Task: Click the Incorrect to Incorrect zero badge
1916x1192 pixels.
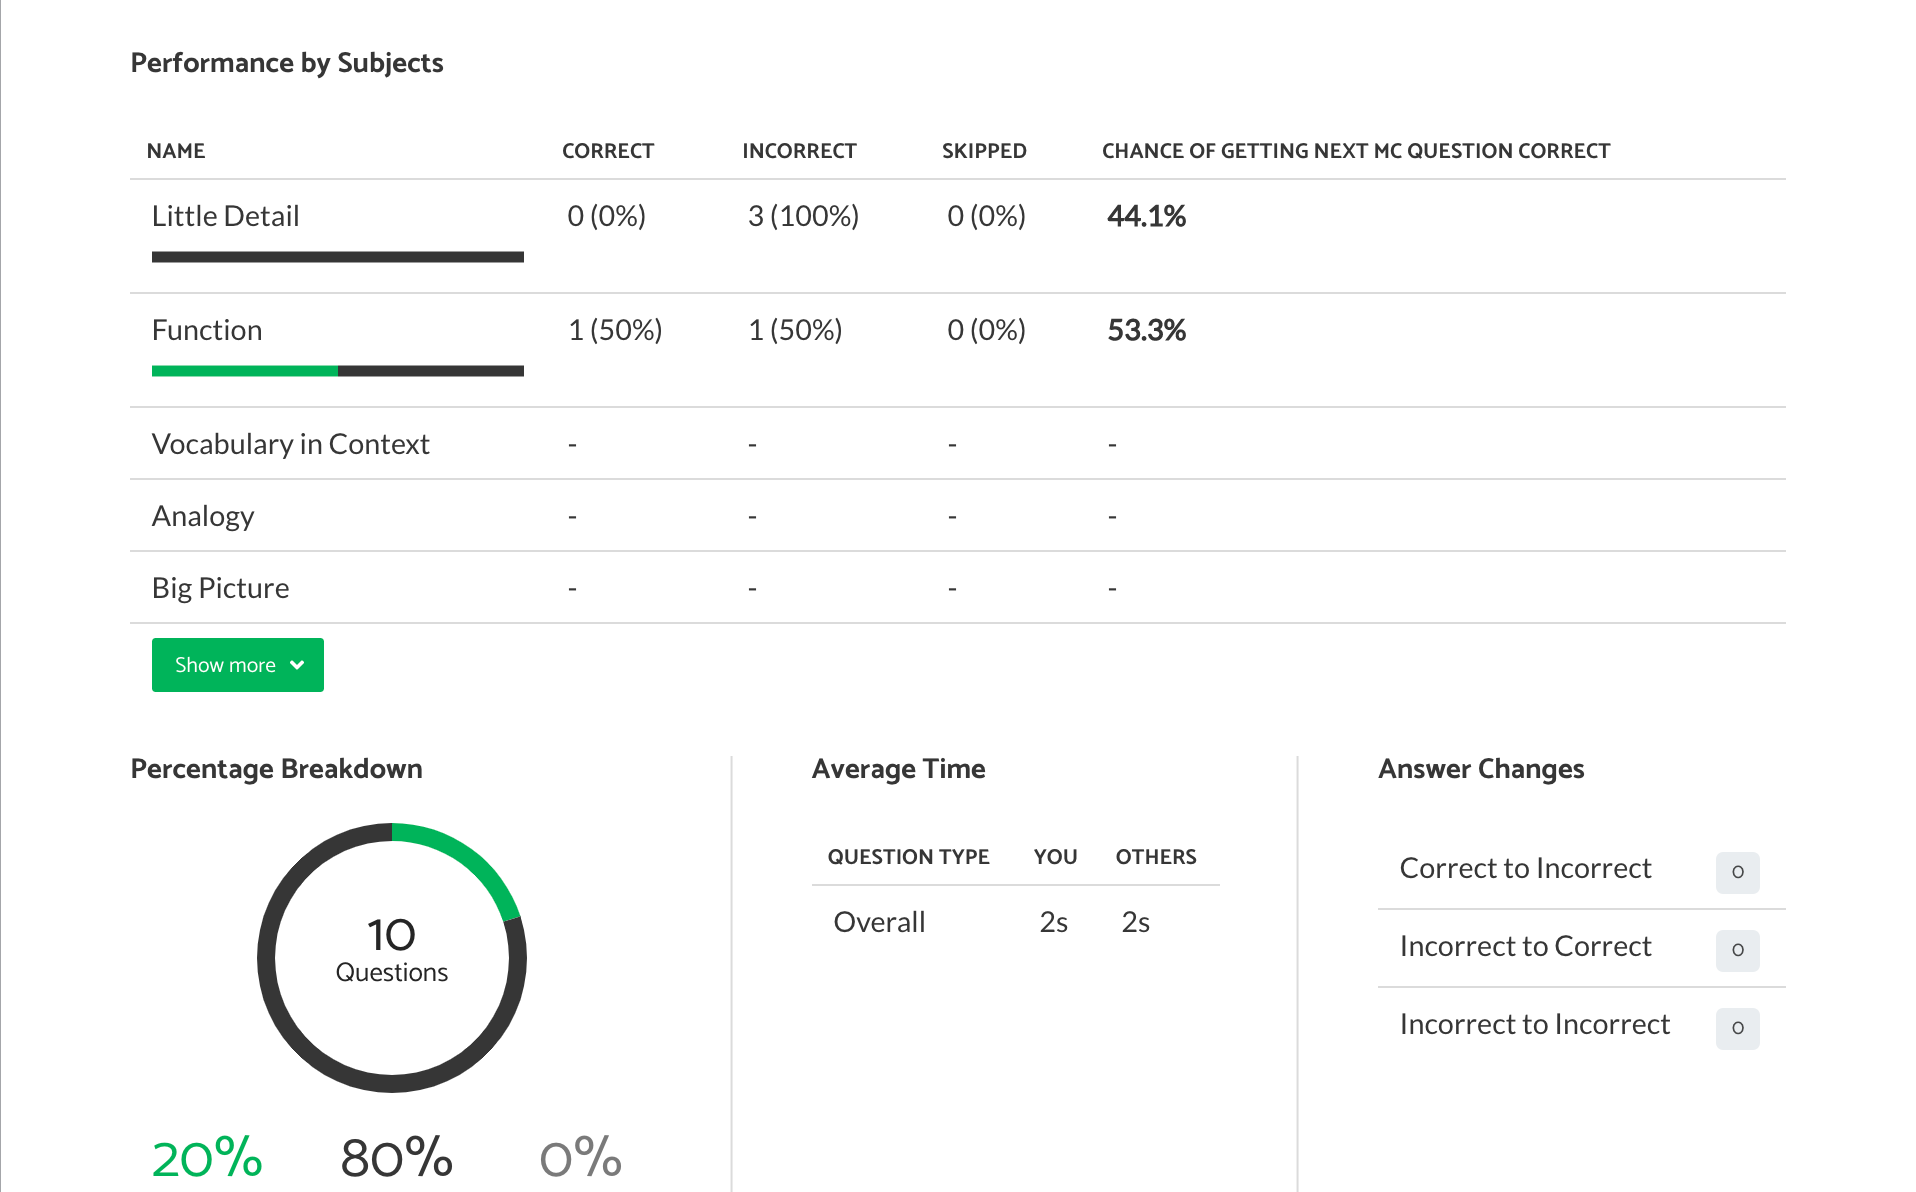Action: click(1737, 1028)
